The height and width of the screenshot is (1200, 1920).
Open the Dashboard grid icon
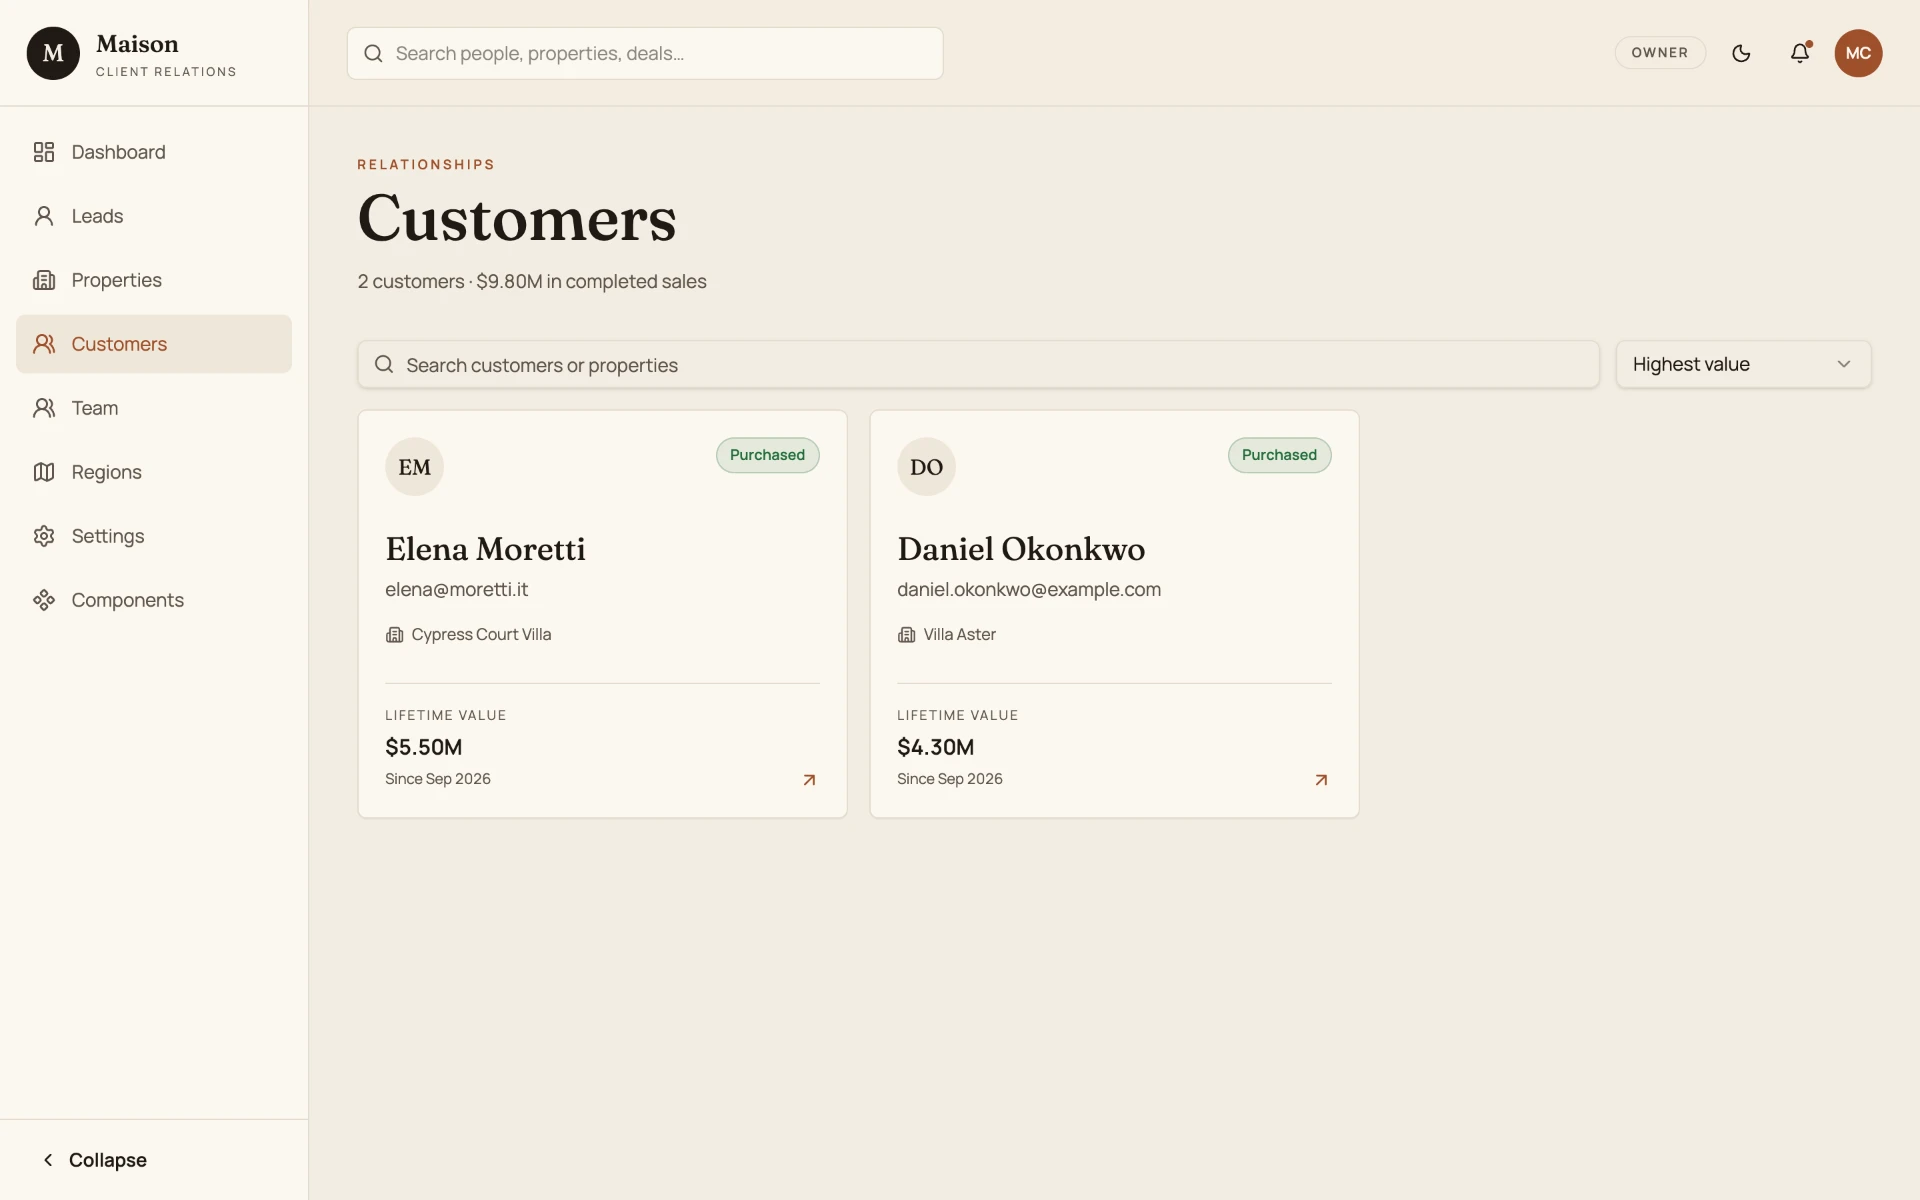click(x=44, y=152)
